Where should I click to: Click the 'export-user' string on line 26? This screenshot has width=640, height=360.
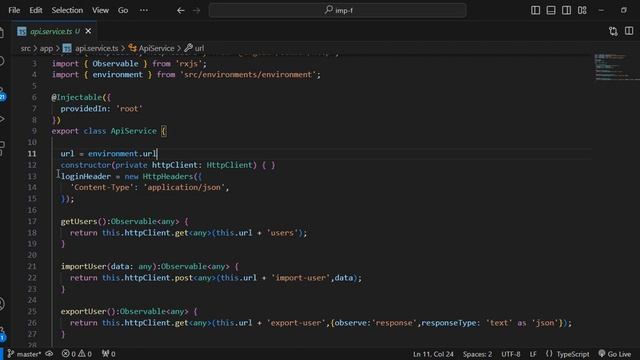click(x=296, y=323)
